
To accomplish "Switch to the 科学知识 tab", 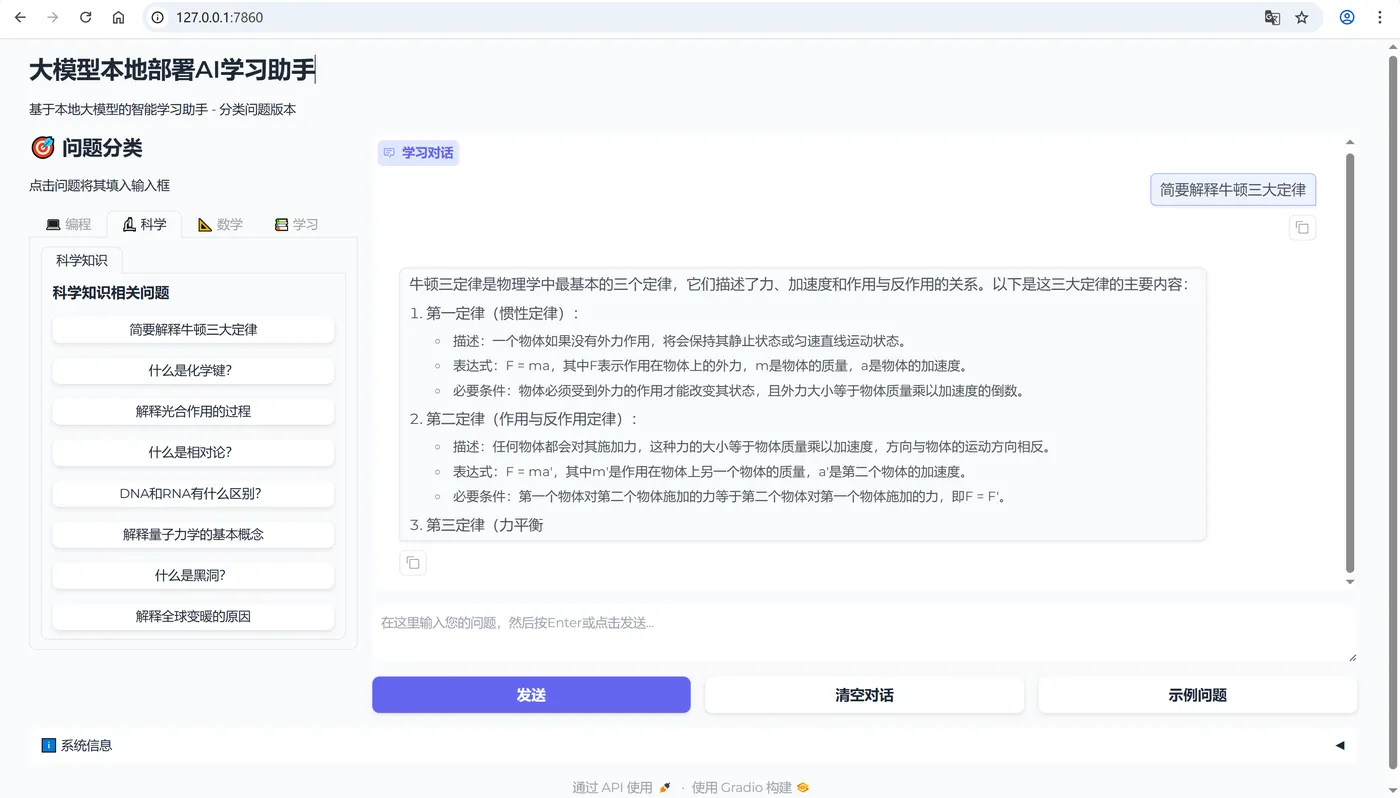I will coord(82,260).
